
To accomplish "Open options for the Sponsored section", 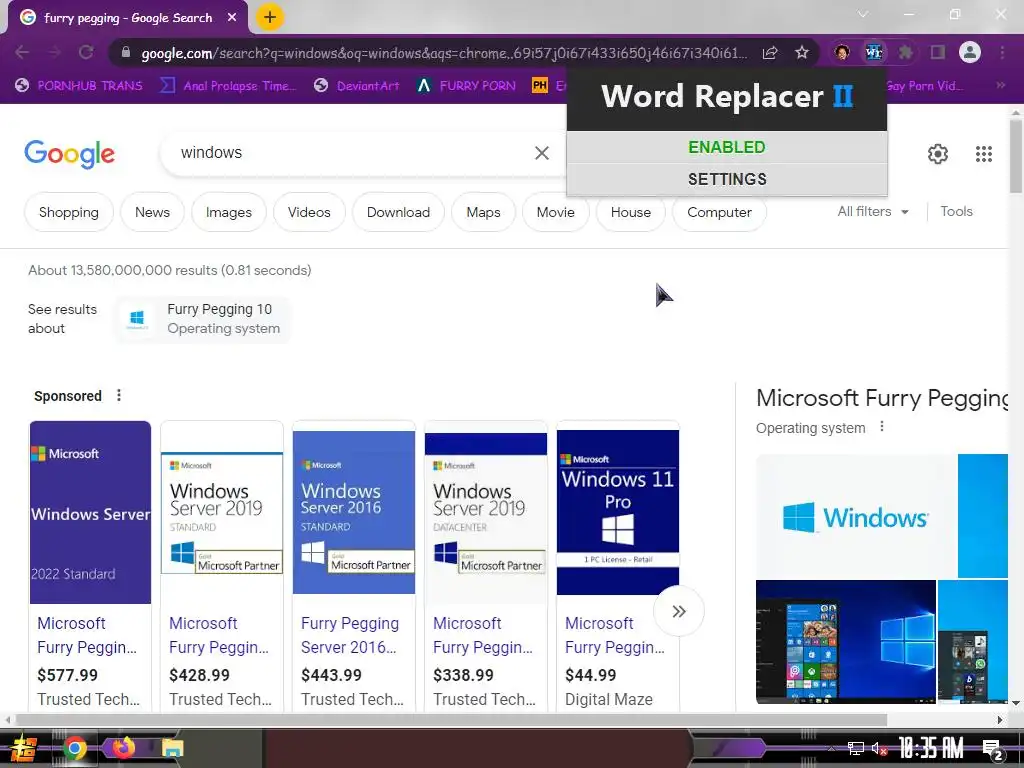I will click(119, 395).
